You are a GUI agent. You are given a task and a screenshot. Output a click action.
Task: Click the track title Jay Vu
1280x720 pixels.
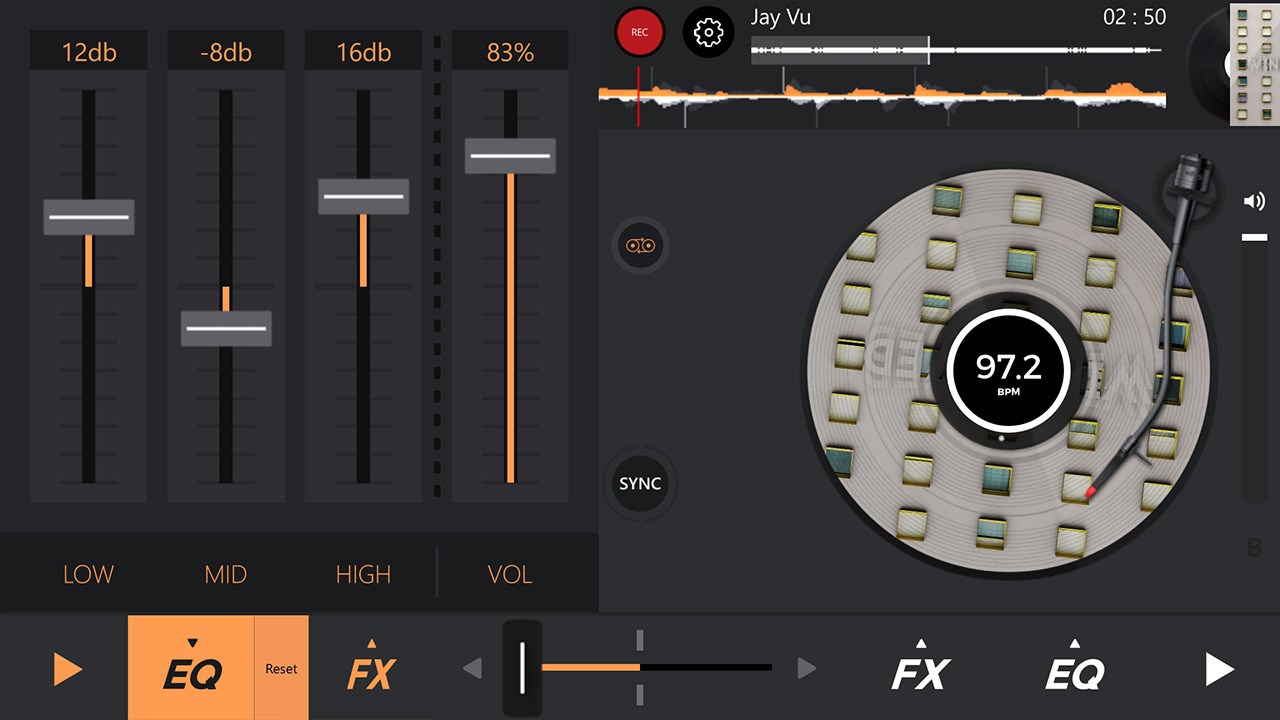coord(780,17)
